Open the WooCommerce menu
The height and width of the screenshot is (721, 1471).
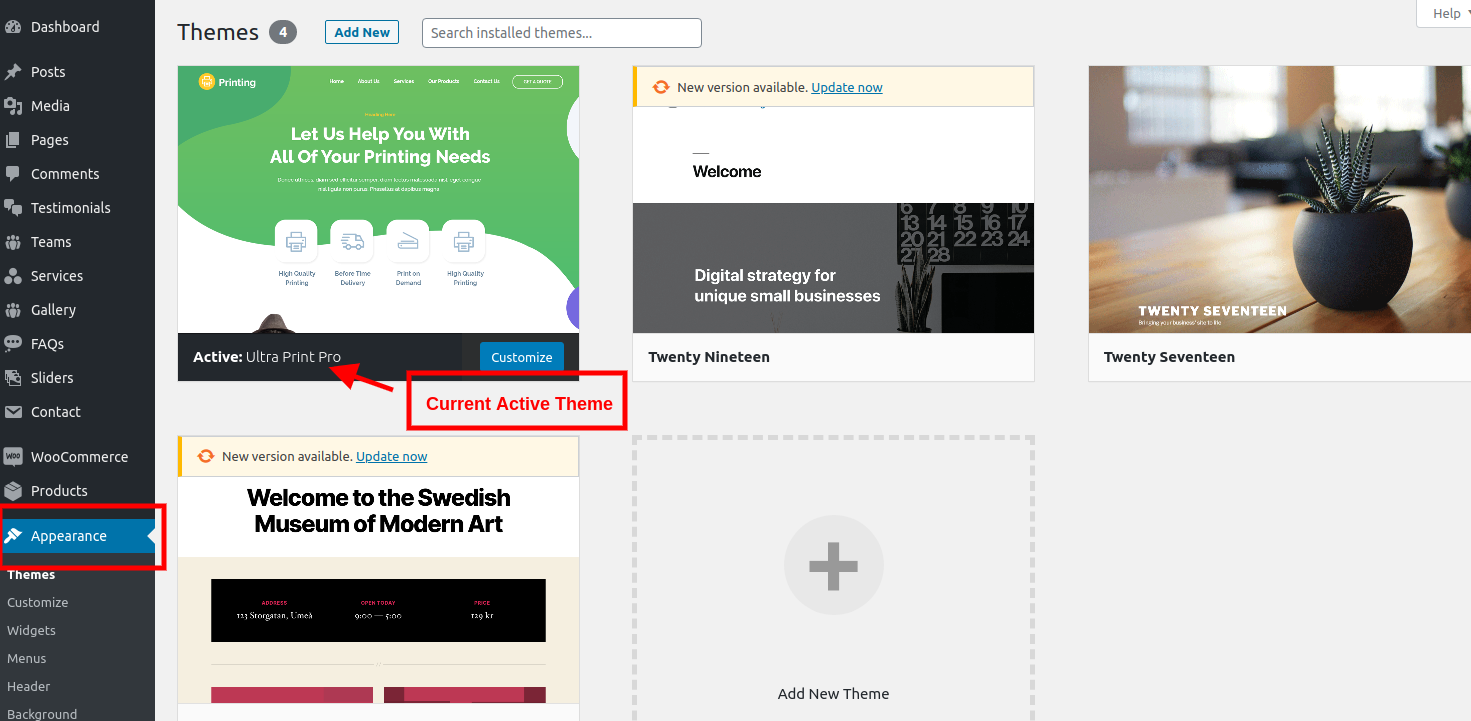[x=77, y=457]
